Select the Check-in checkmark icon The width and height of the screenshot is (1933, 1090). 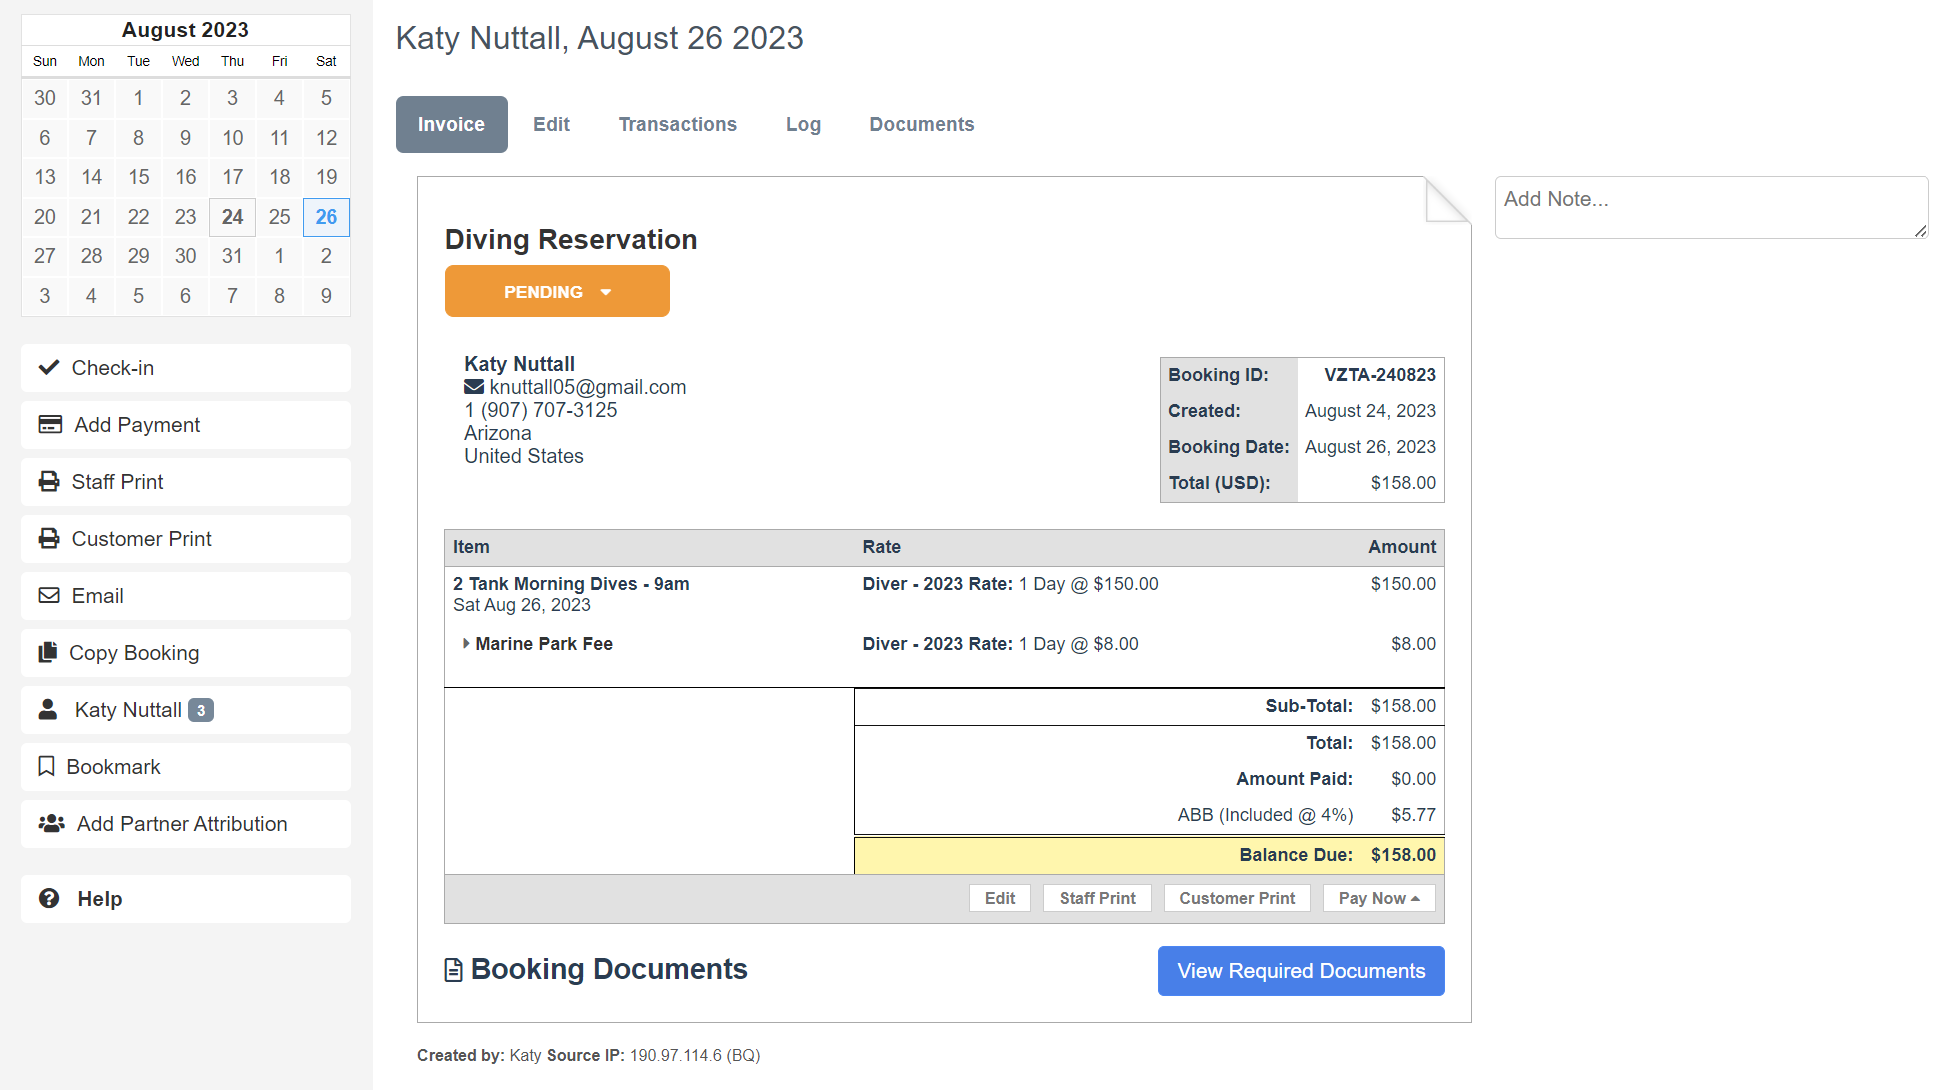click(49, 367)
